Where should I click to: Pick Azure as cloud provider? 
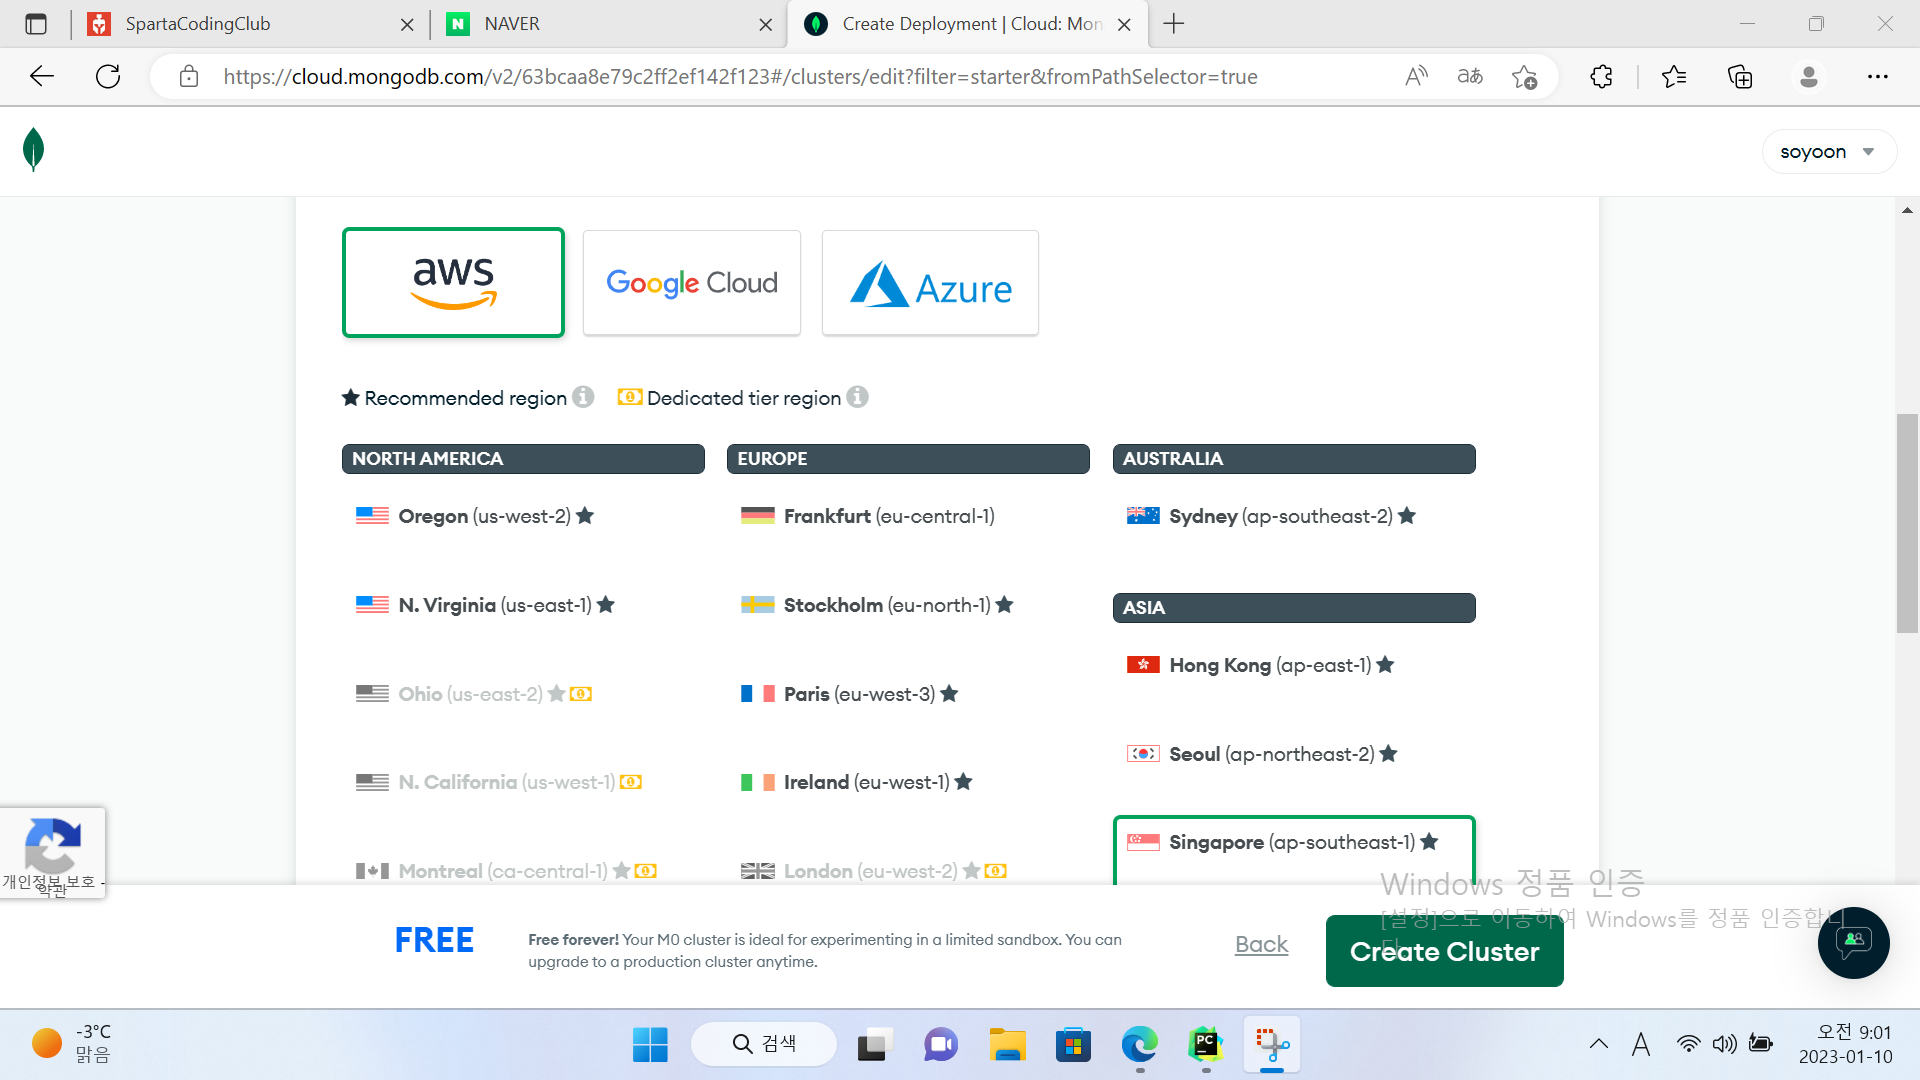point(930,283)
